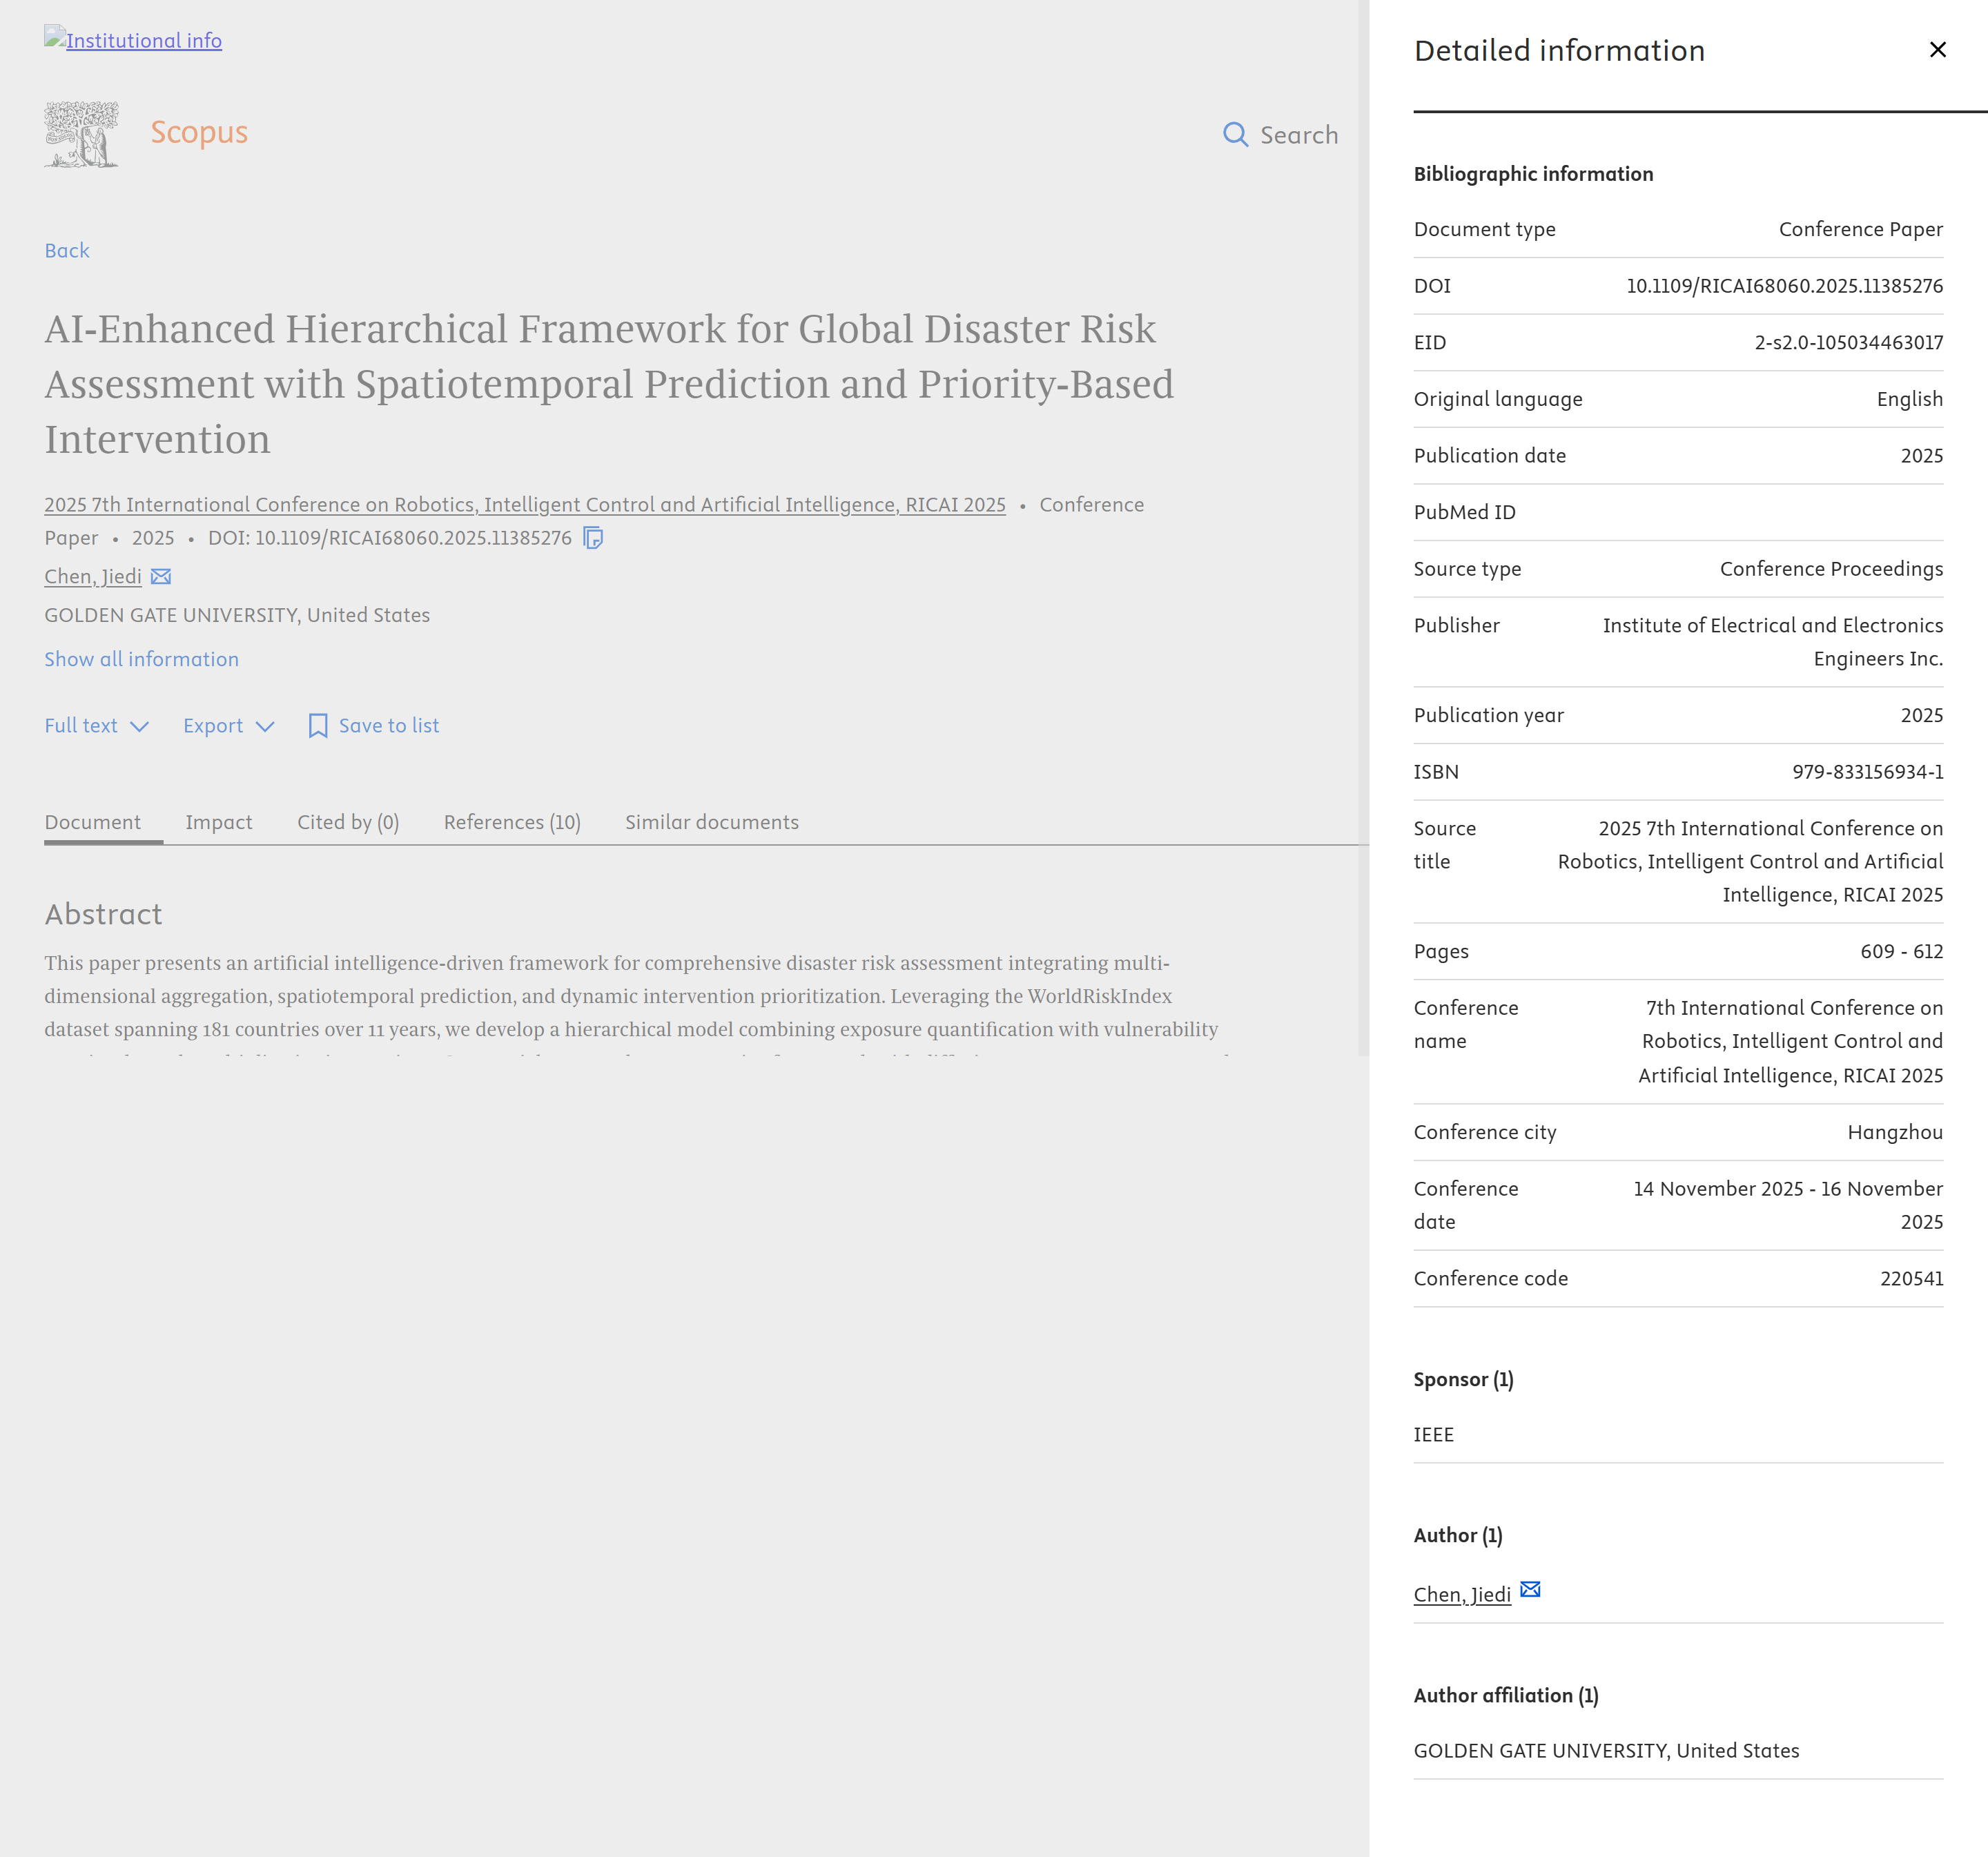Go to Similar documents tab
This screenshot has height=1857, width=1988.
click(x=712, y=822)
